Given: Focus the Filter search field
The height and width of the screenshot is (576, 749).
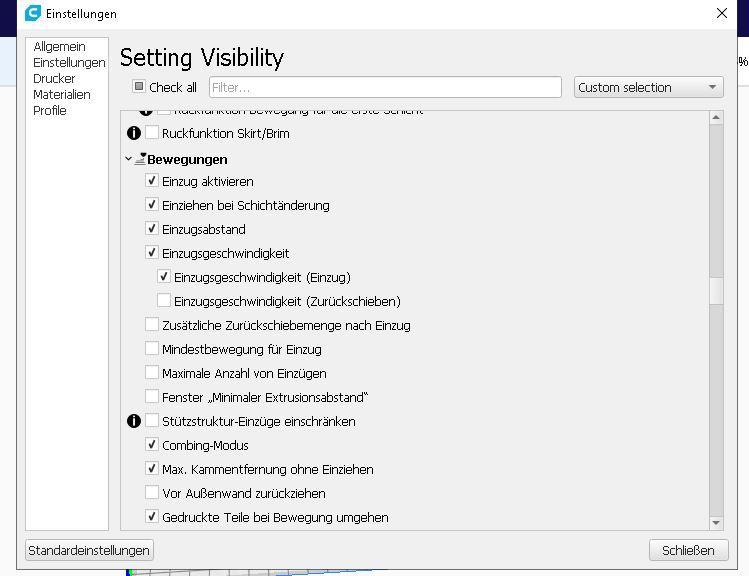Looking at the screenshot, I should pyautogui.click(x=385, y=87).
